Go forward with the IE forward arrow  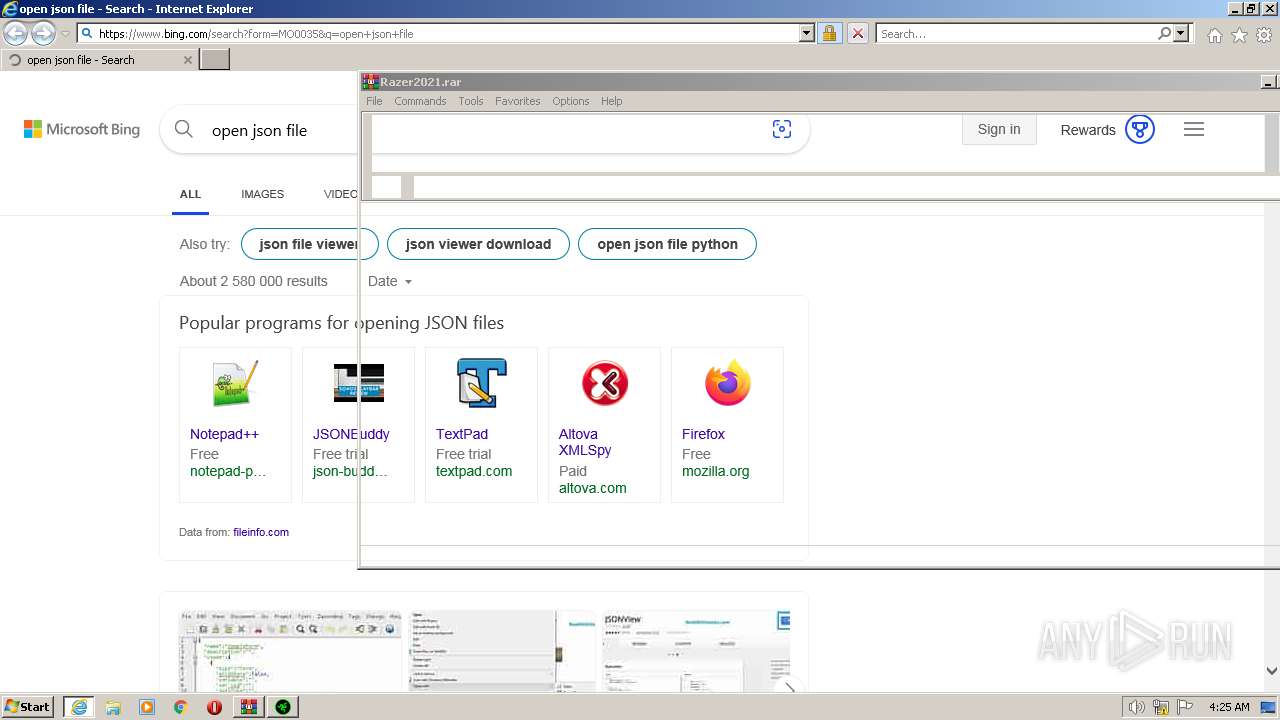[43, 34]
